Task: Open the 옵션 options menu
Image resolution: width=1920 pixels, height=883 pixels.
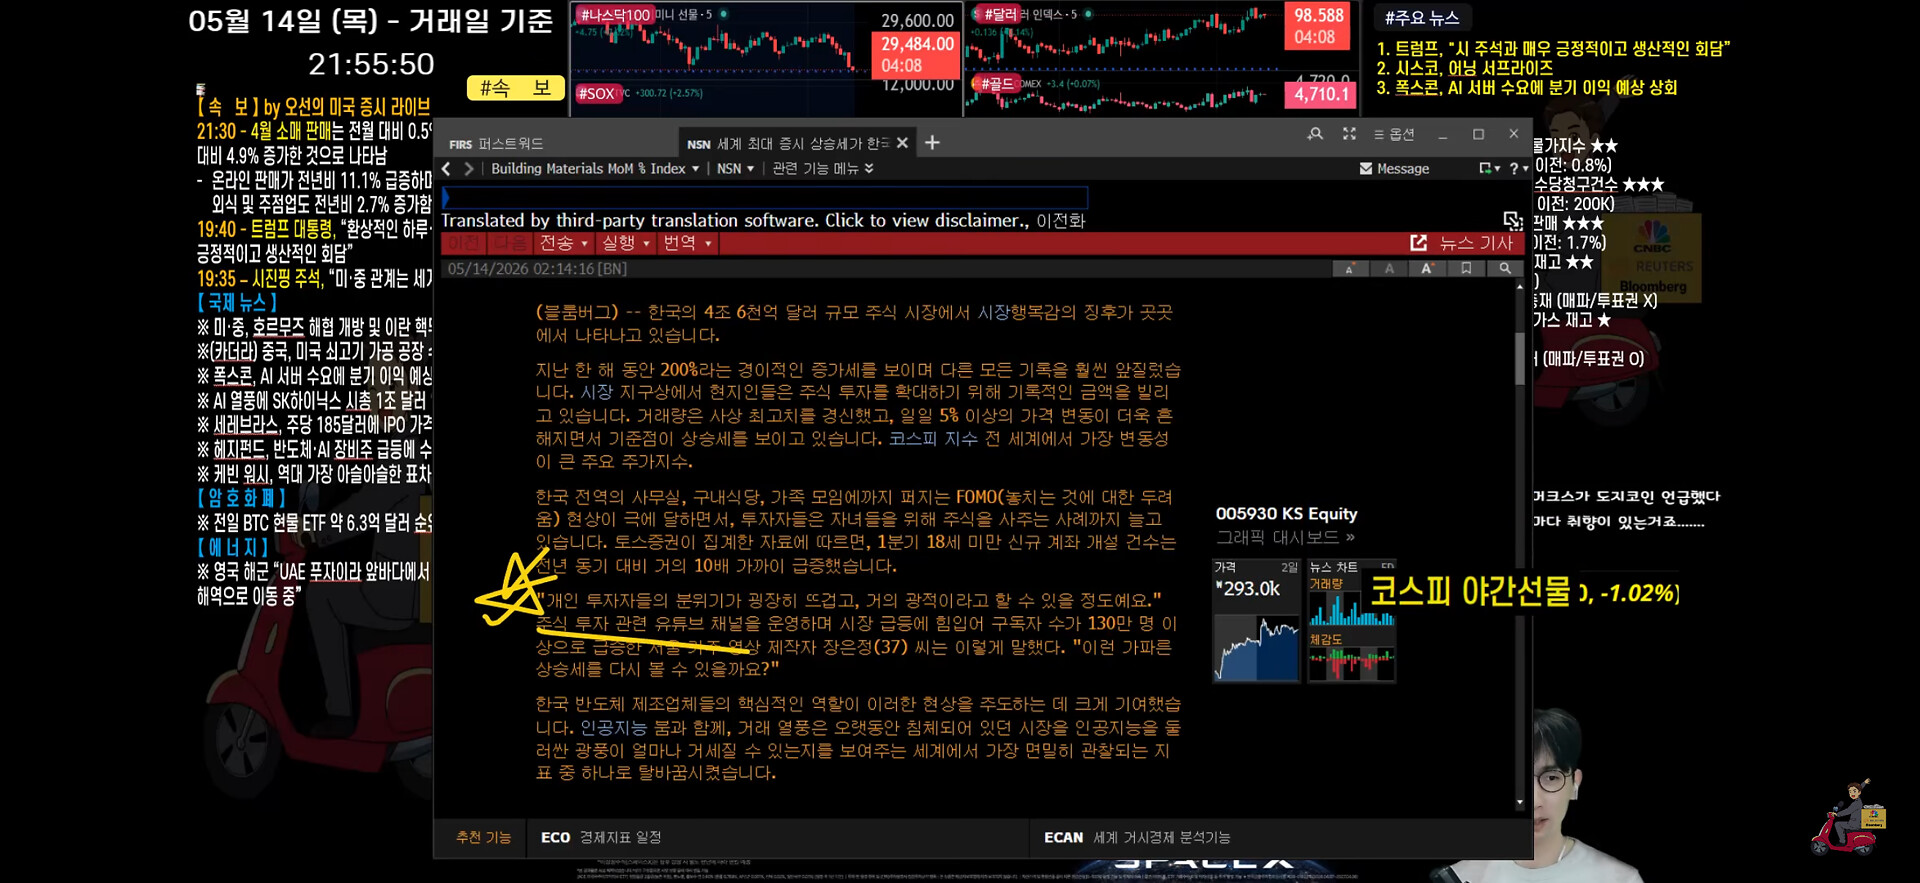Action: tap(1394, 134)
